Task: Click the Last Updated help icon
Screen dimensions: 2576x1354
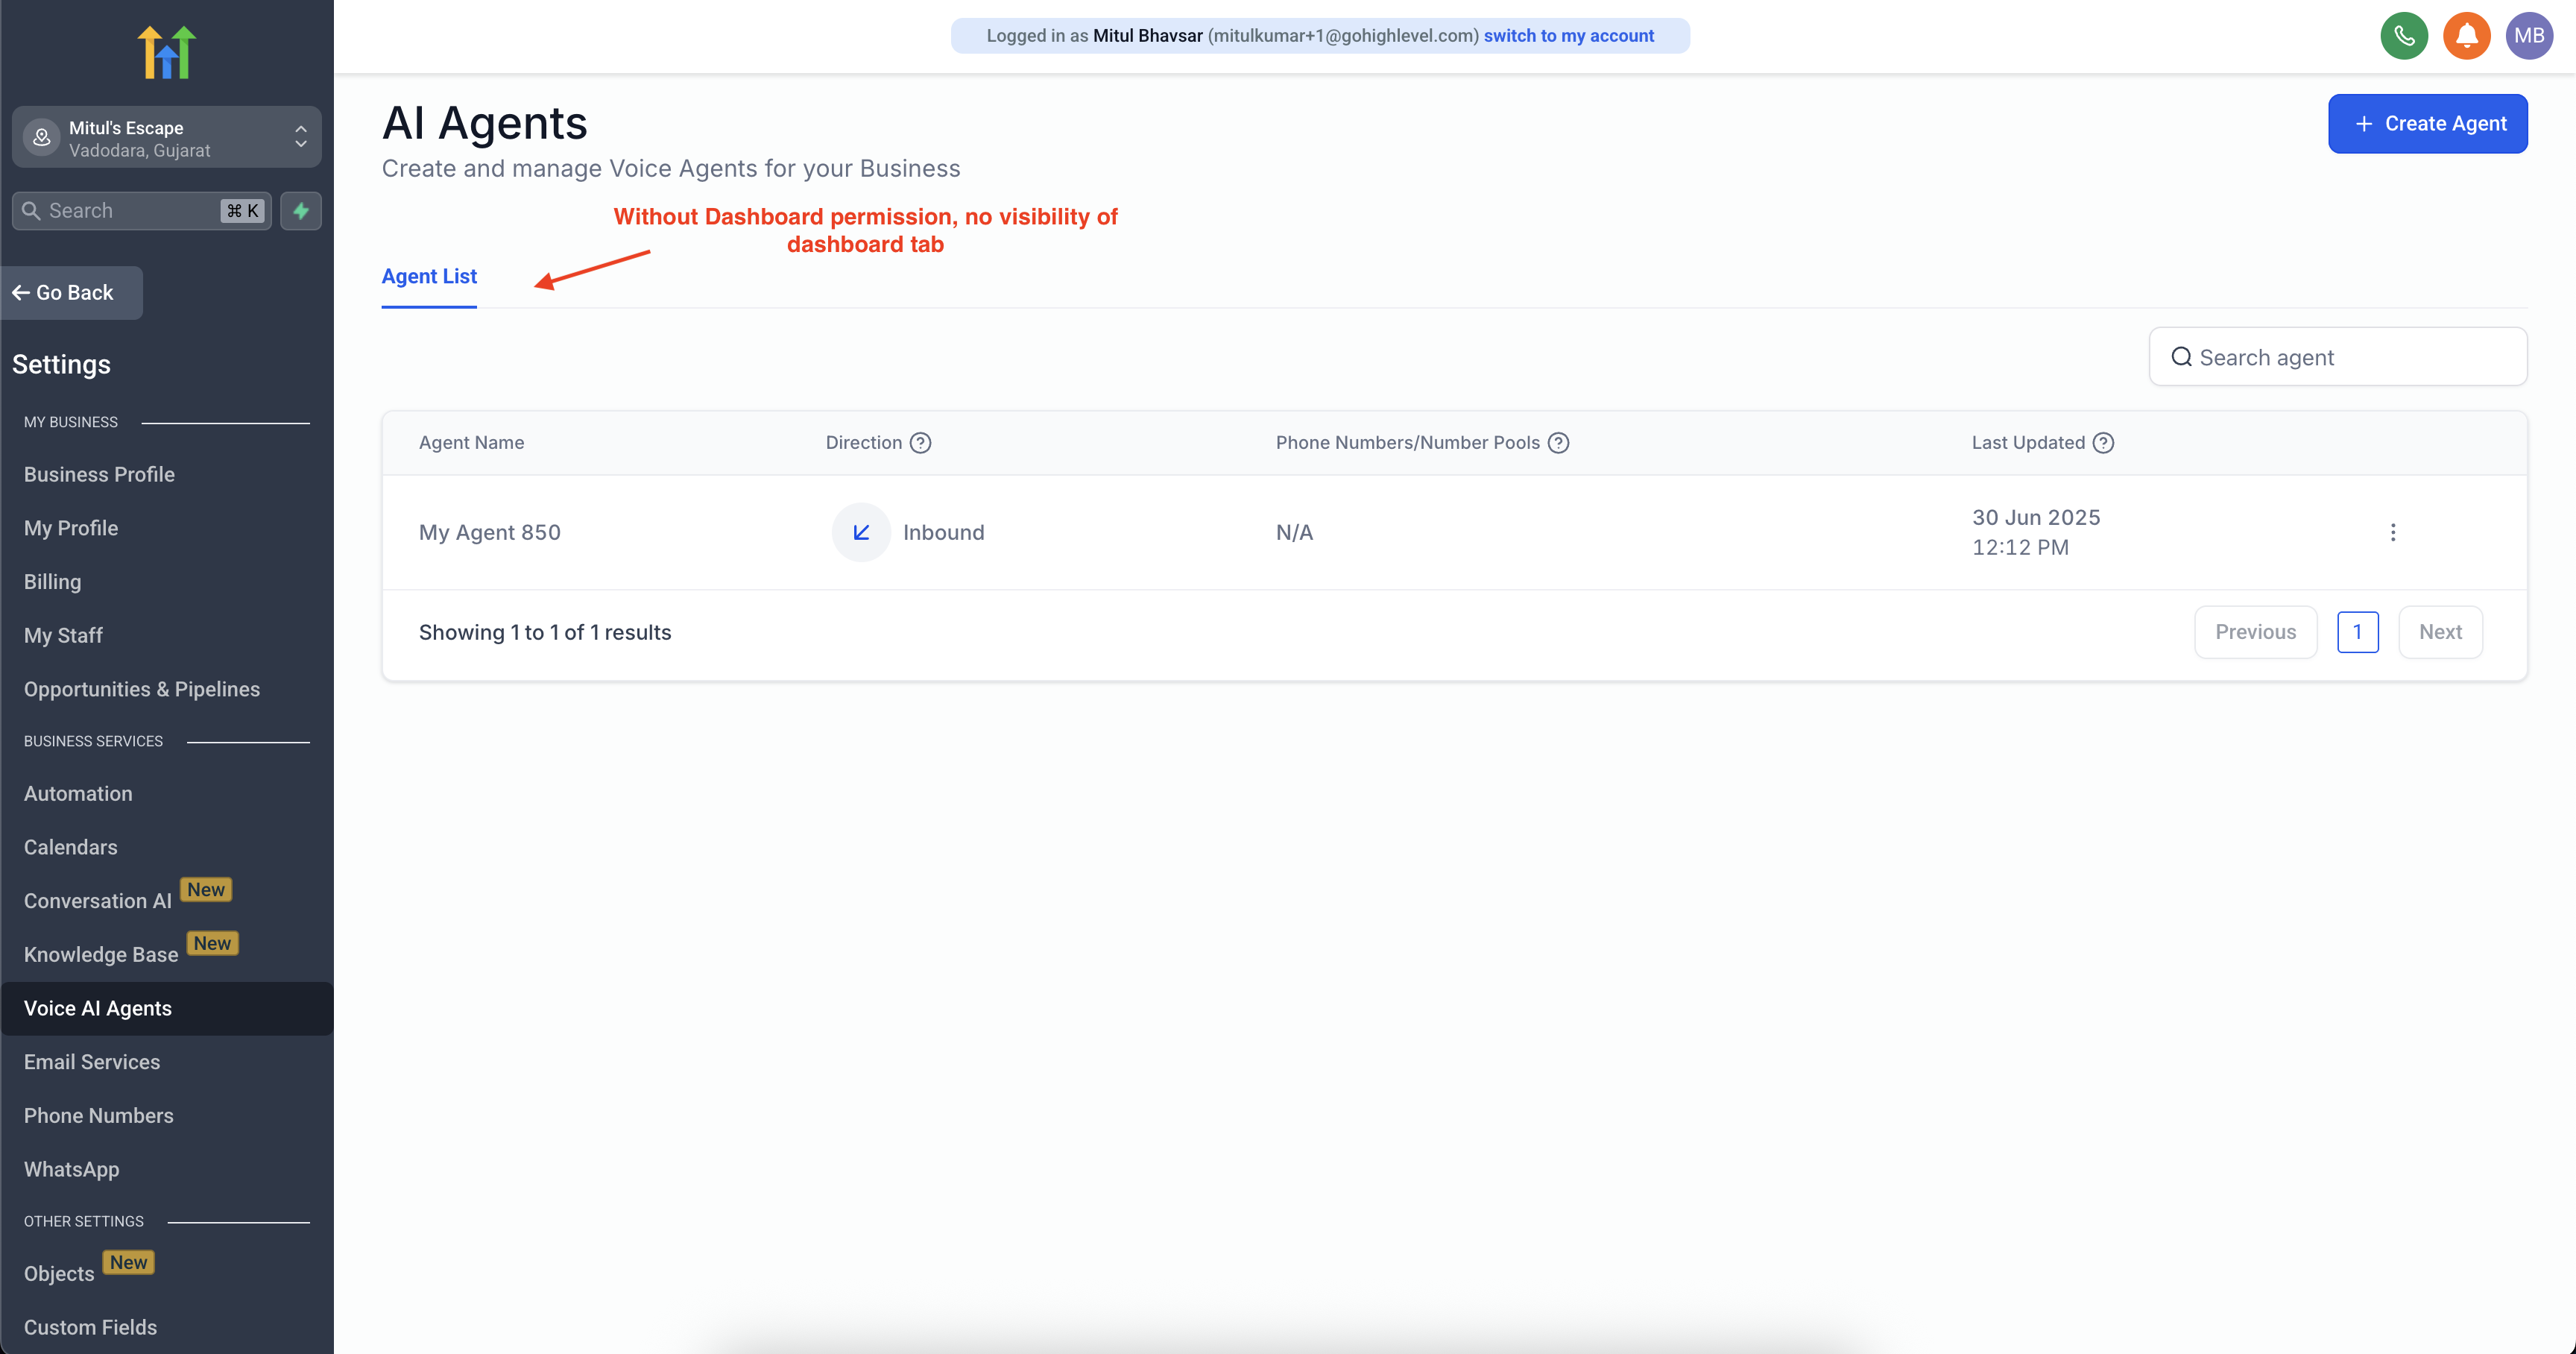Action: pos(2103,443)
